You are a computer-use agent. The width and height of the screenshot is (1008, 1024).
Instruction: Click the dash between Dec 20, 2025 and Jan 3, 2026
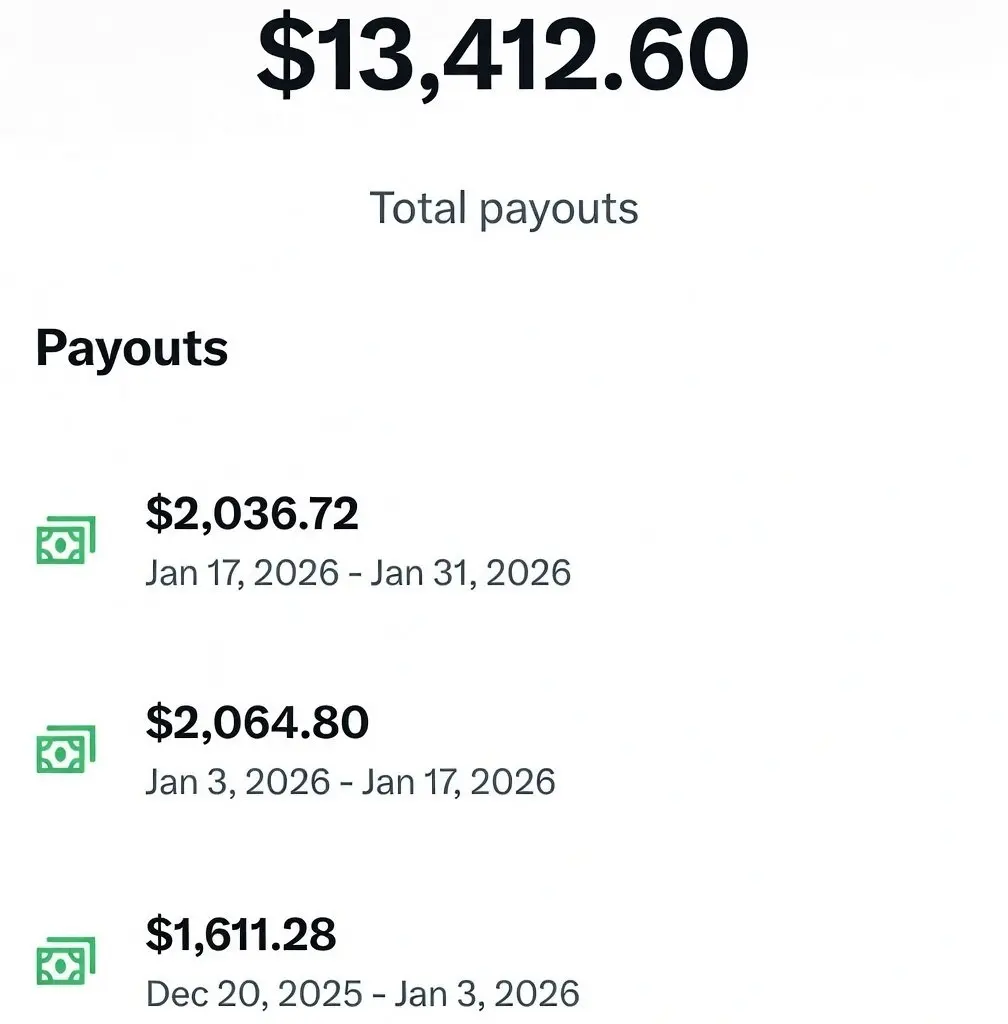pyautogui.click(x=378, y=994)
